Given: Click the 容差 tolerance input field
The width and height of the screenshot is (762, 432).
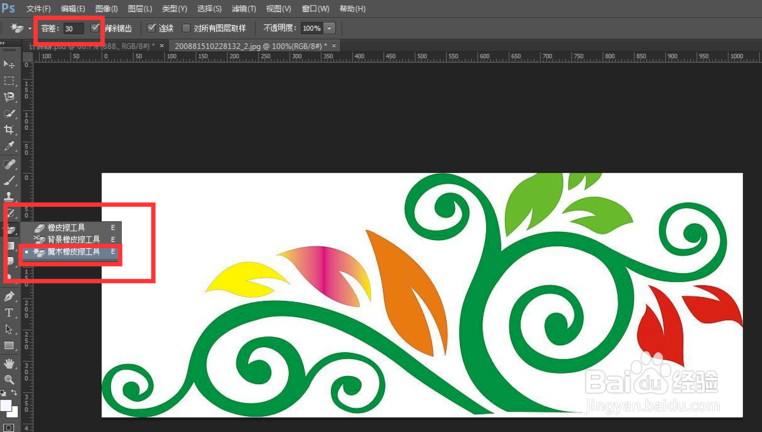Looking at the screenshot, I should 73,29.
